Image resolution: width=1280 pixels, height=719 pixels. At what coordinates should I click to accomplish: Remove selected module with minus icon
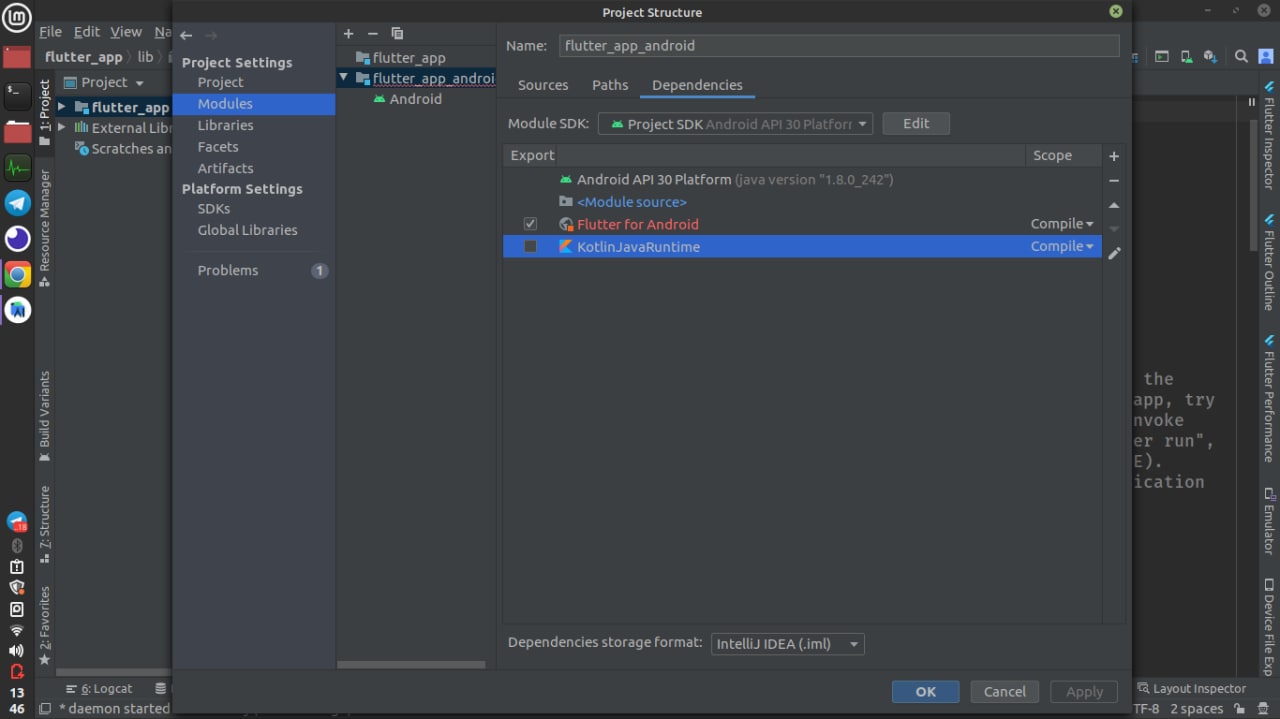point(373,34)
